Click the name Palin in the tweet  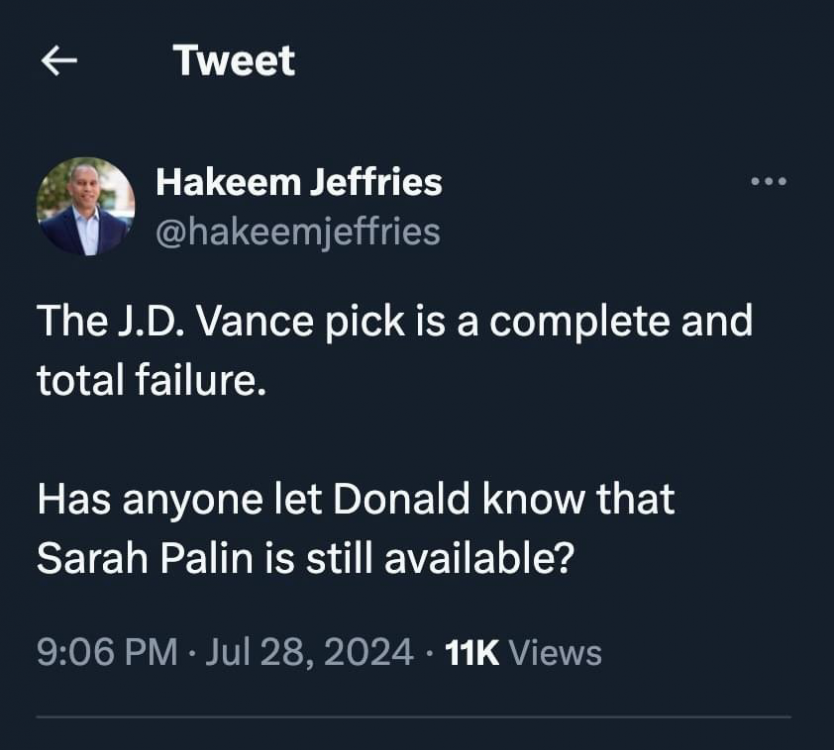pos(196,559)
